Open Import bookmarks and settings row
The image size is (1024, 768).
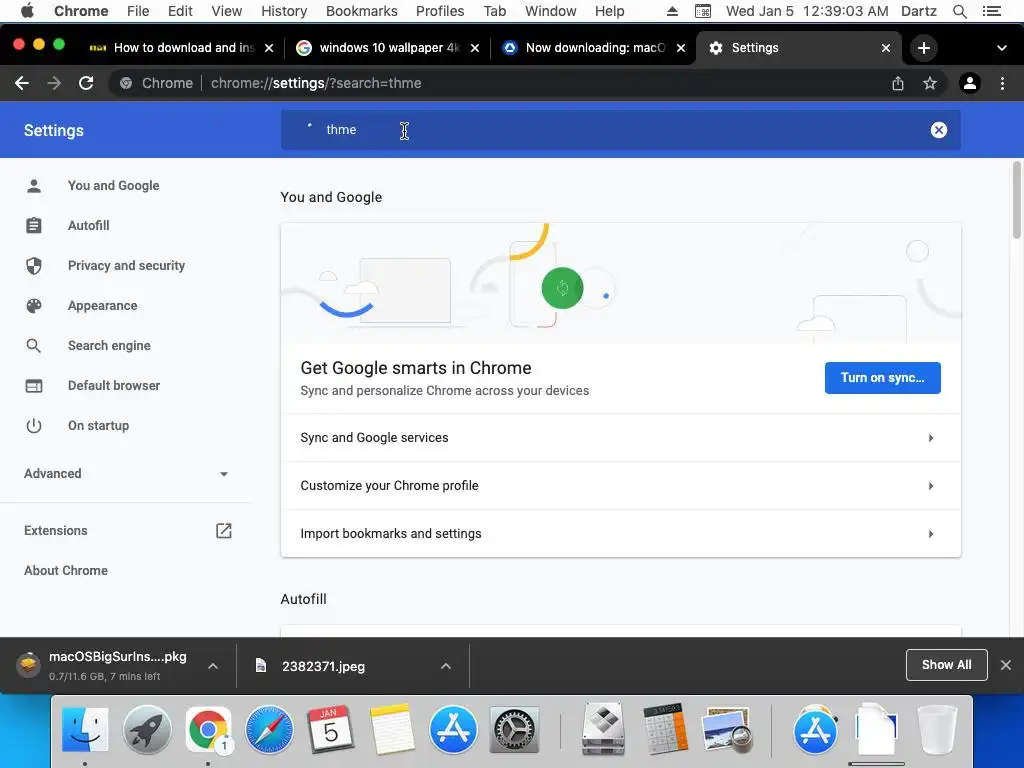point(620,534)
